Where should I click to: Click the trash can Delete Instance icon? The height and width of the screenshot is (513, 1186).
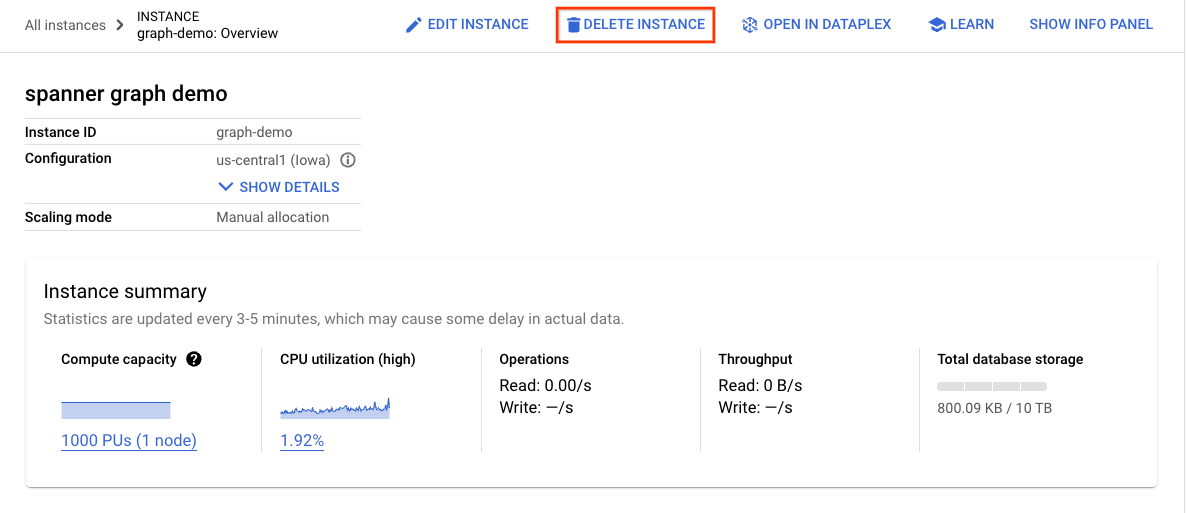pos(573,25)
